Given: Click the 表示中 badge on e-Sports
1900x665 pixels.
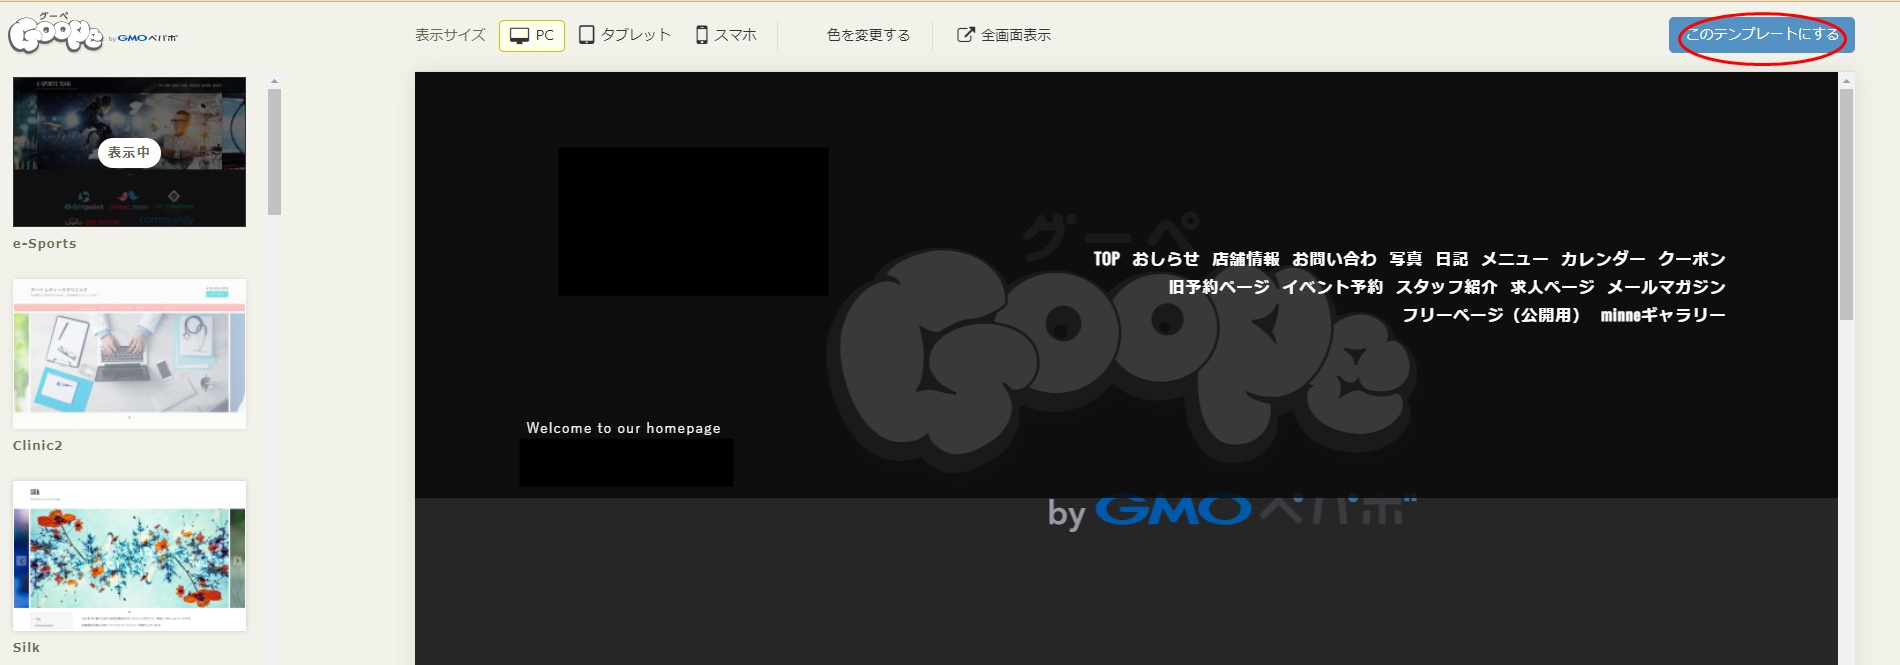Looking at the screenshot, I should [129, 152].
